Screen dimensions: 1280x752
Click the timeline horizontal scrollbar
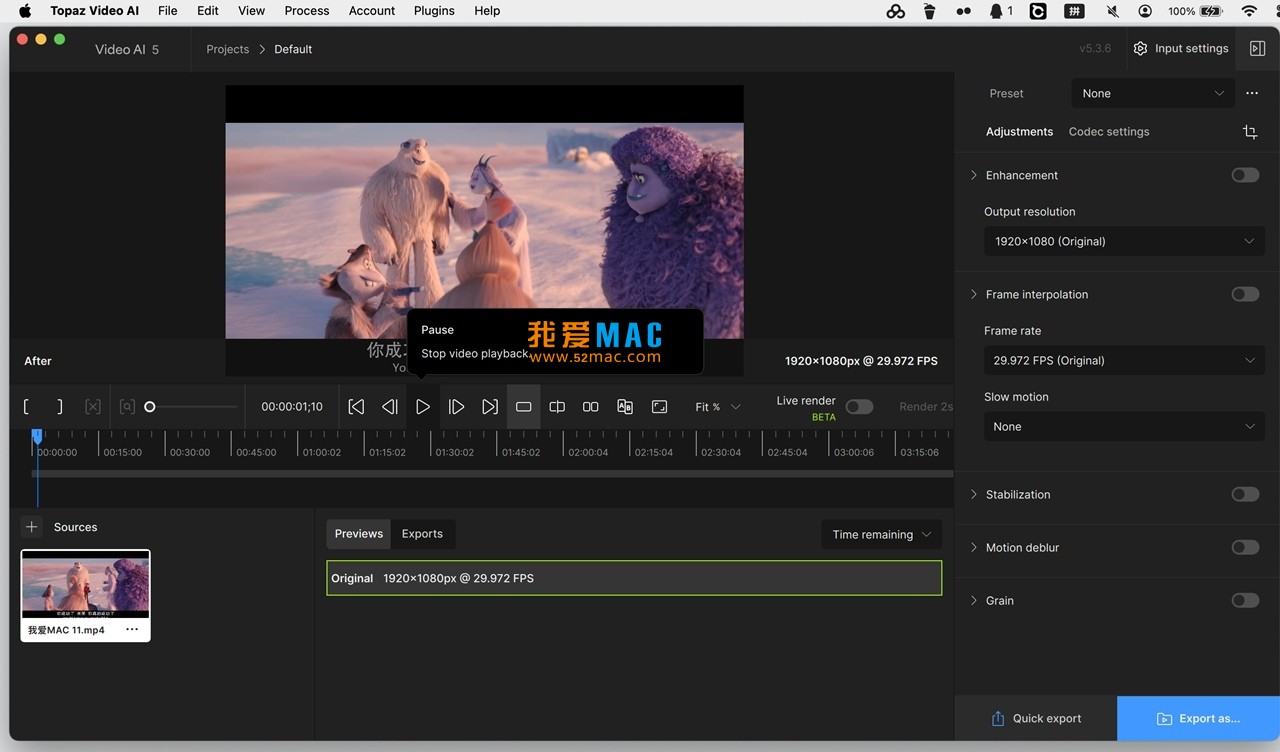pos(492,474)
